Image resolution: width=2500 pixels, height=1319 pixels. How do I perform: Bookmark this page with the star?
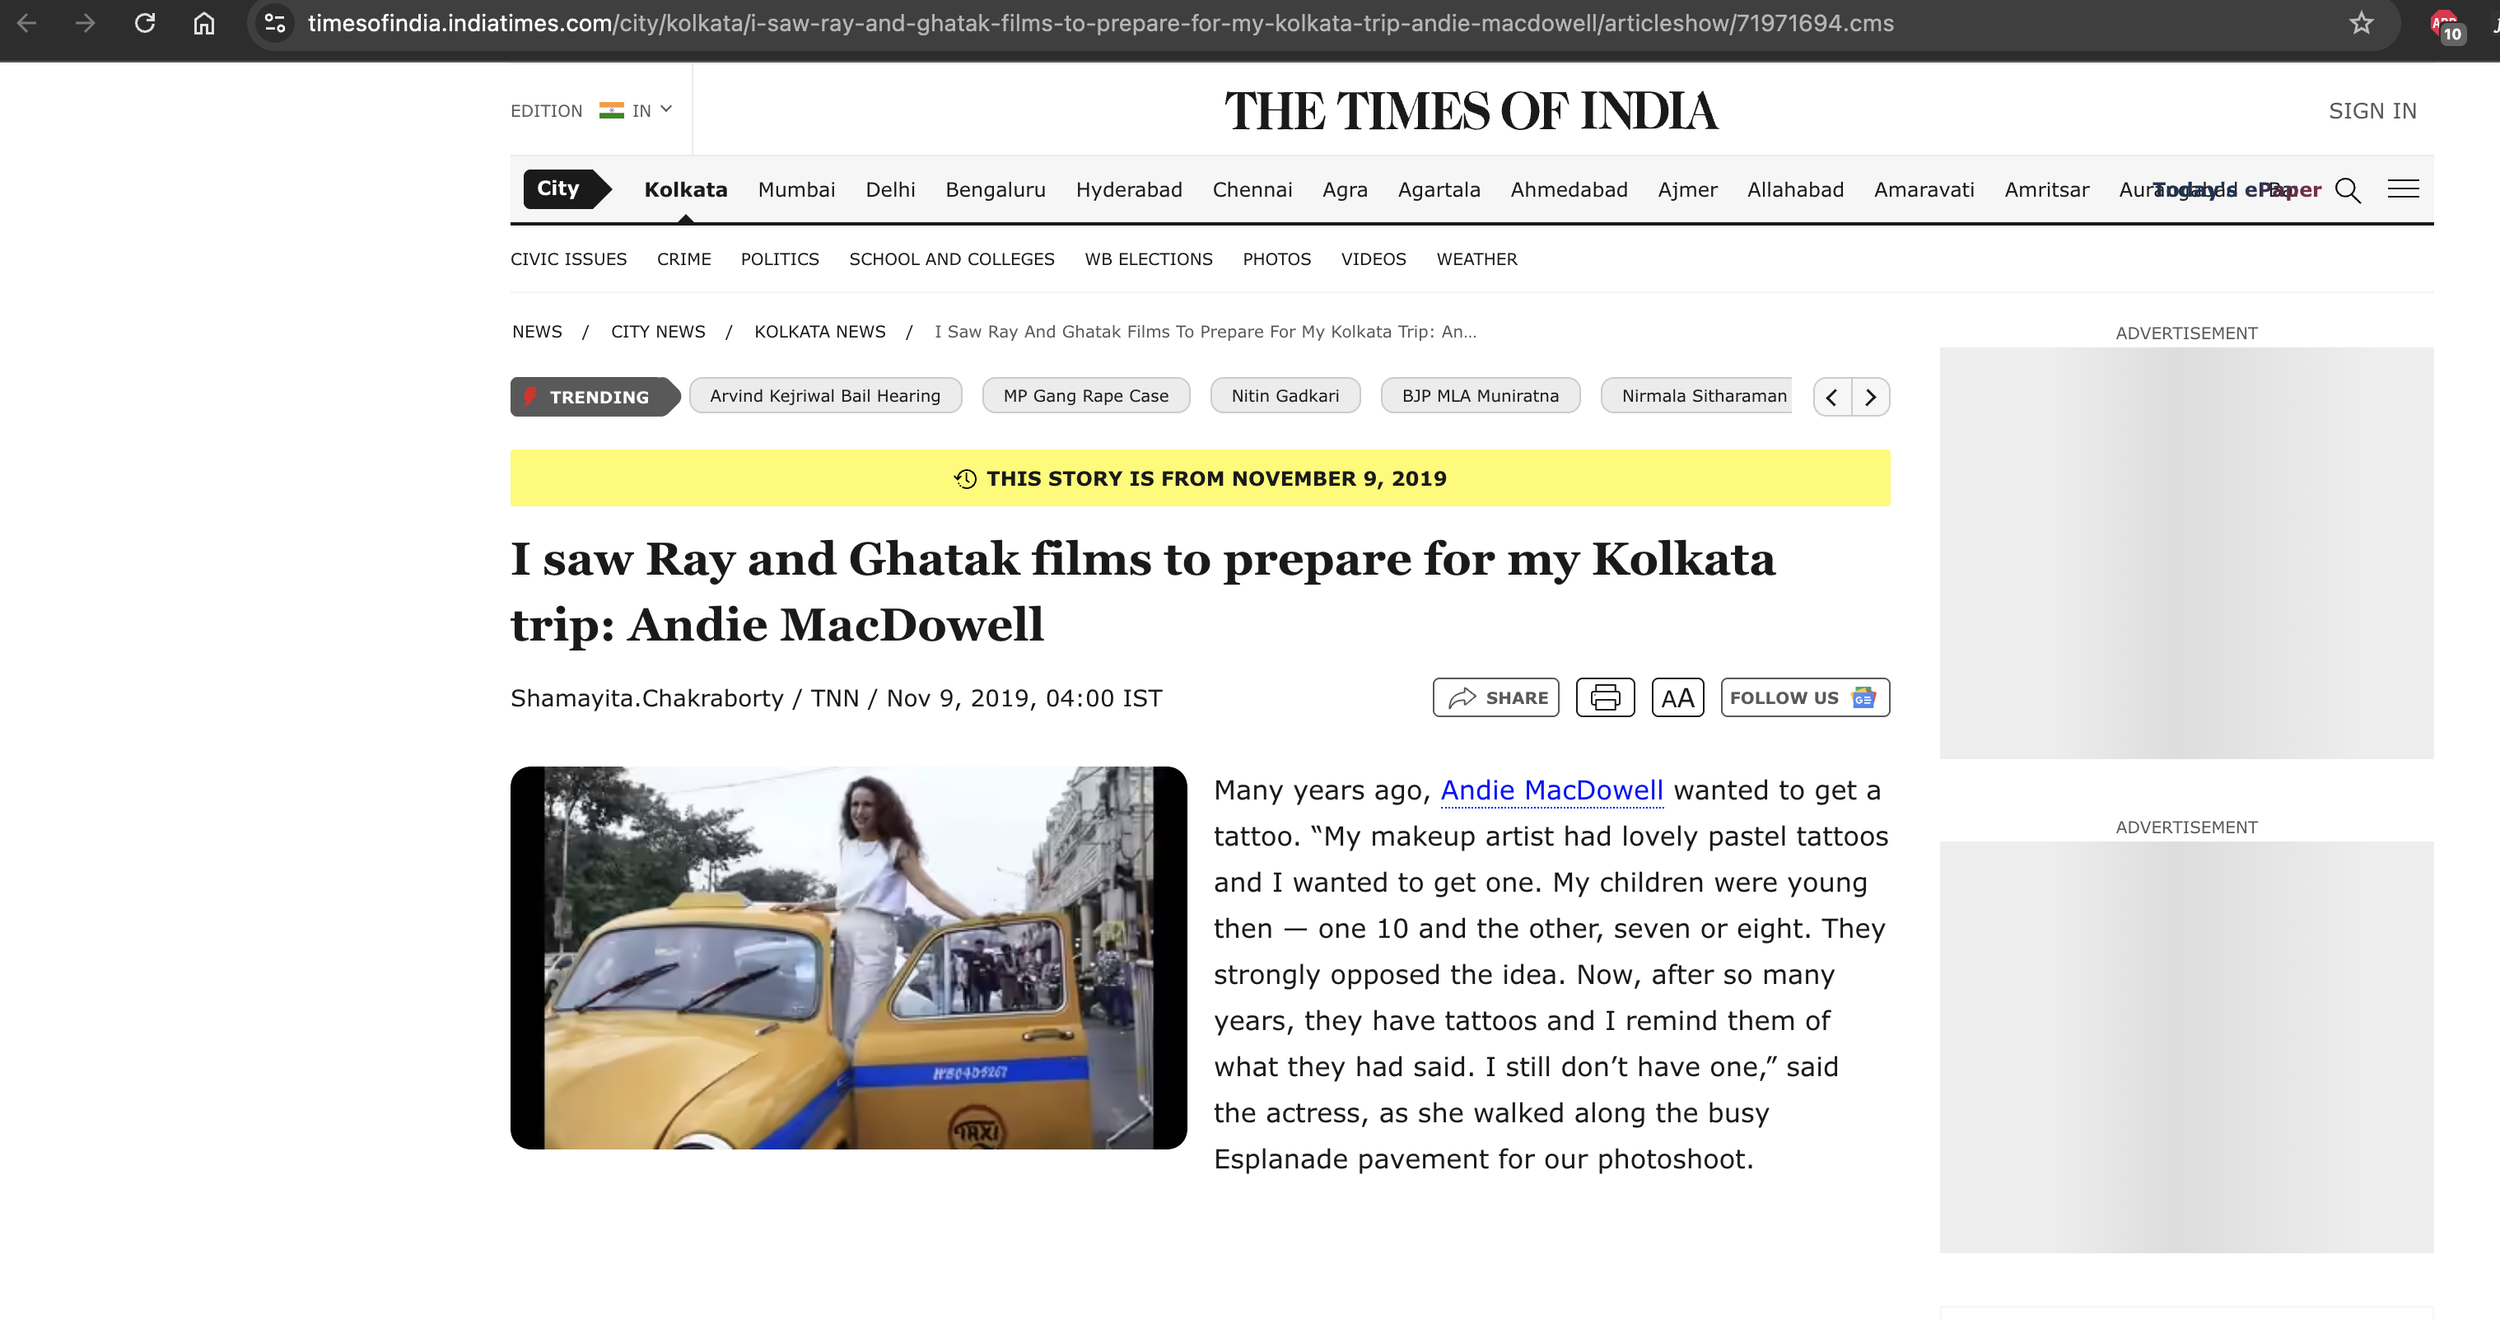pyautogui.click(x=2361, y=23)
